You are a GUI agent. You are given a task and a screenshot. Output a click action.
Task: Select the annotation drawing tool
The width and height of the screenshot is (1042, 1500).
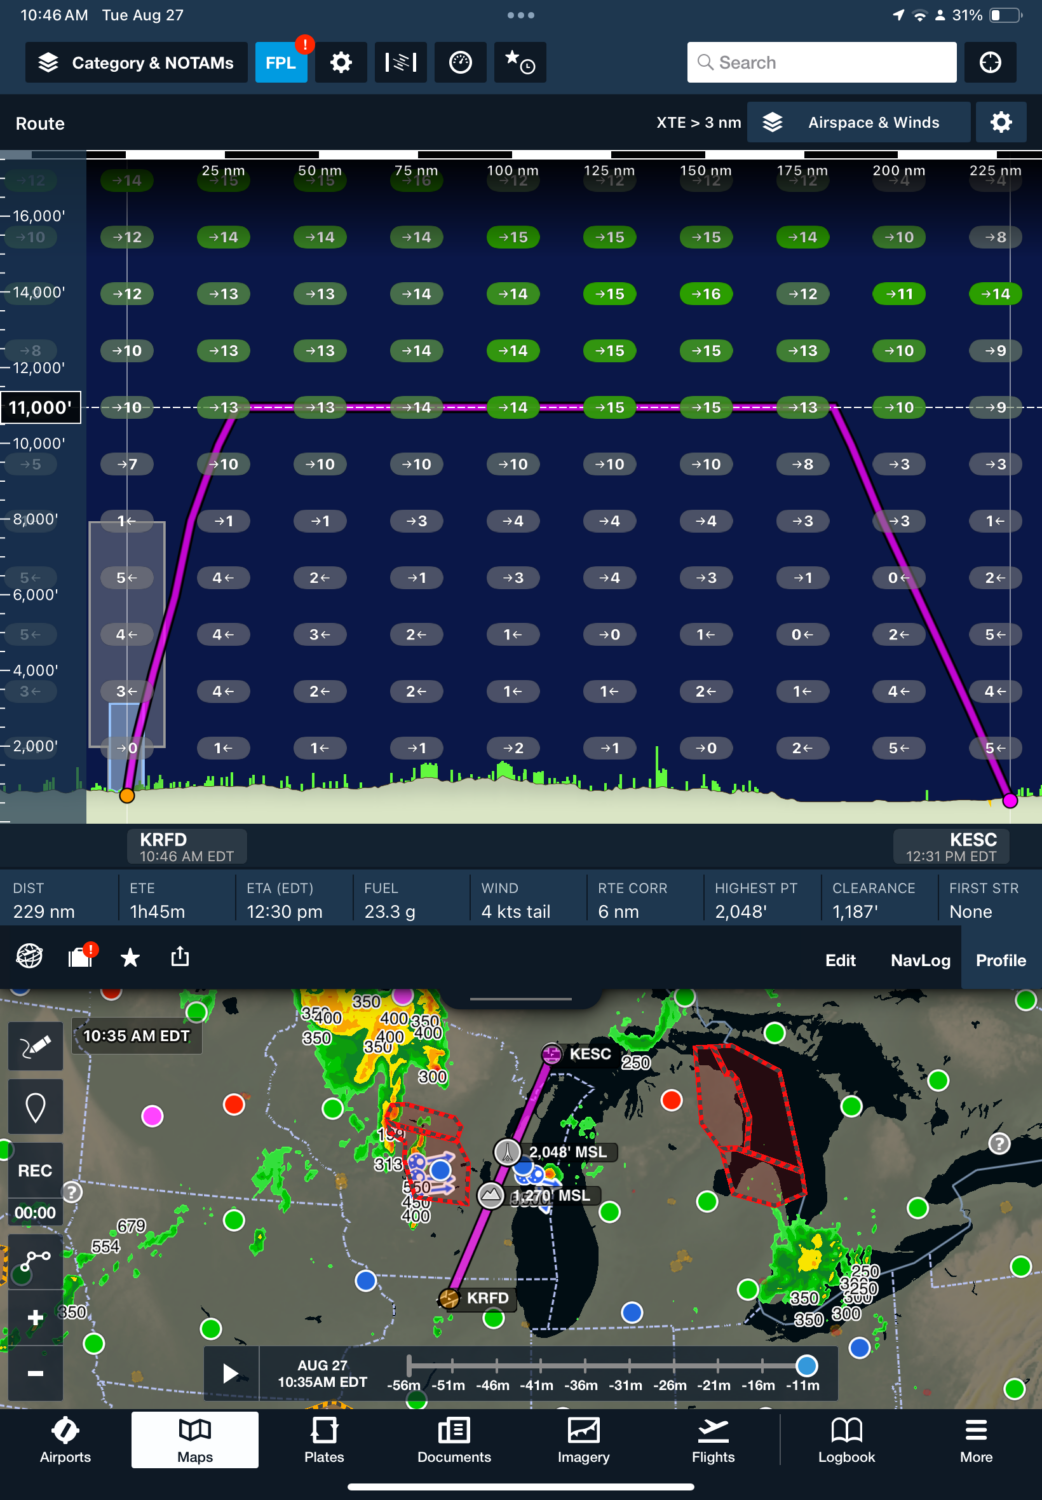click(35, 1045)
